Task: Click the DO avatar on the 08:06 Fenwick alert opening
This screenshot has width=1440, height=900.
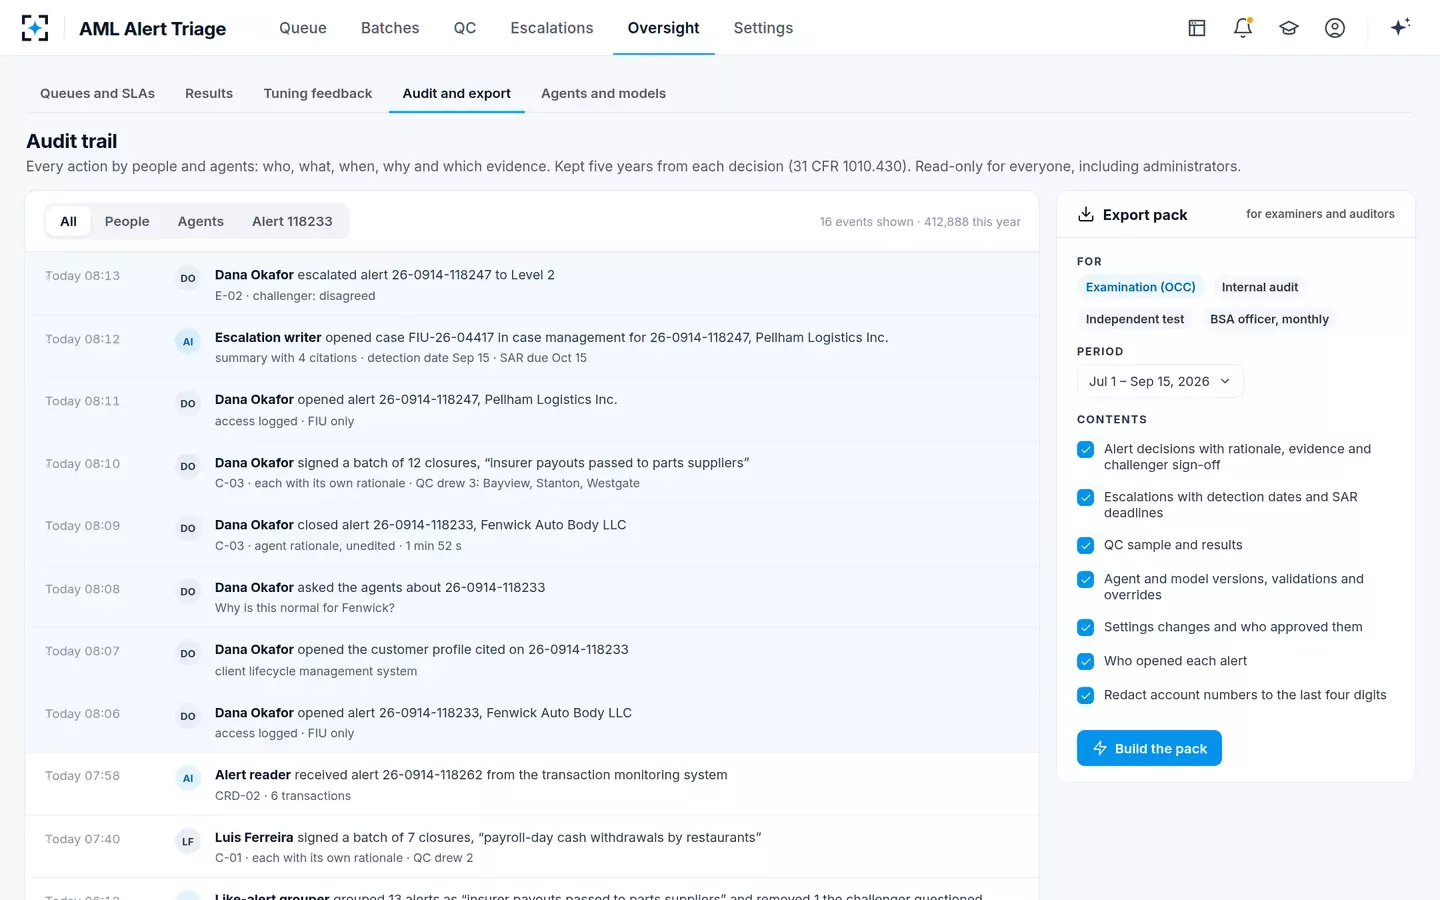Action: pyautogui.click(x=188, y=716)
